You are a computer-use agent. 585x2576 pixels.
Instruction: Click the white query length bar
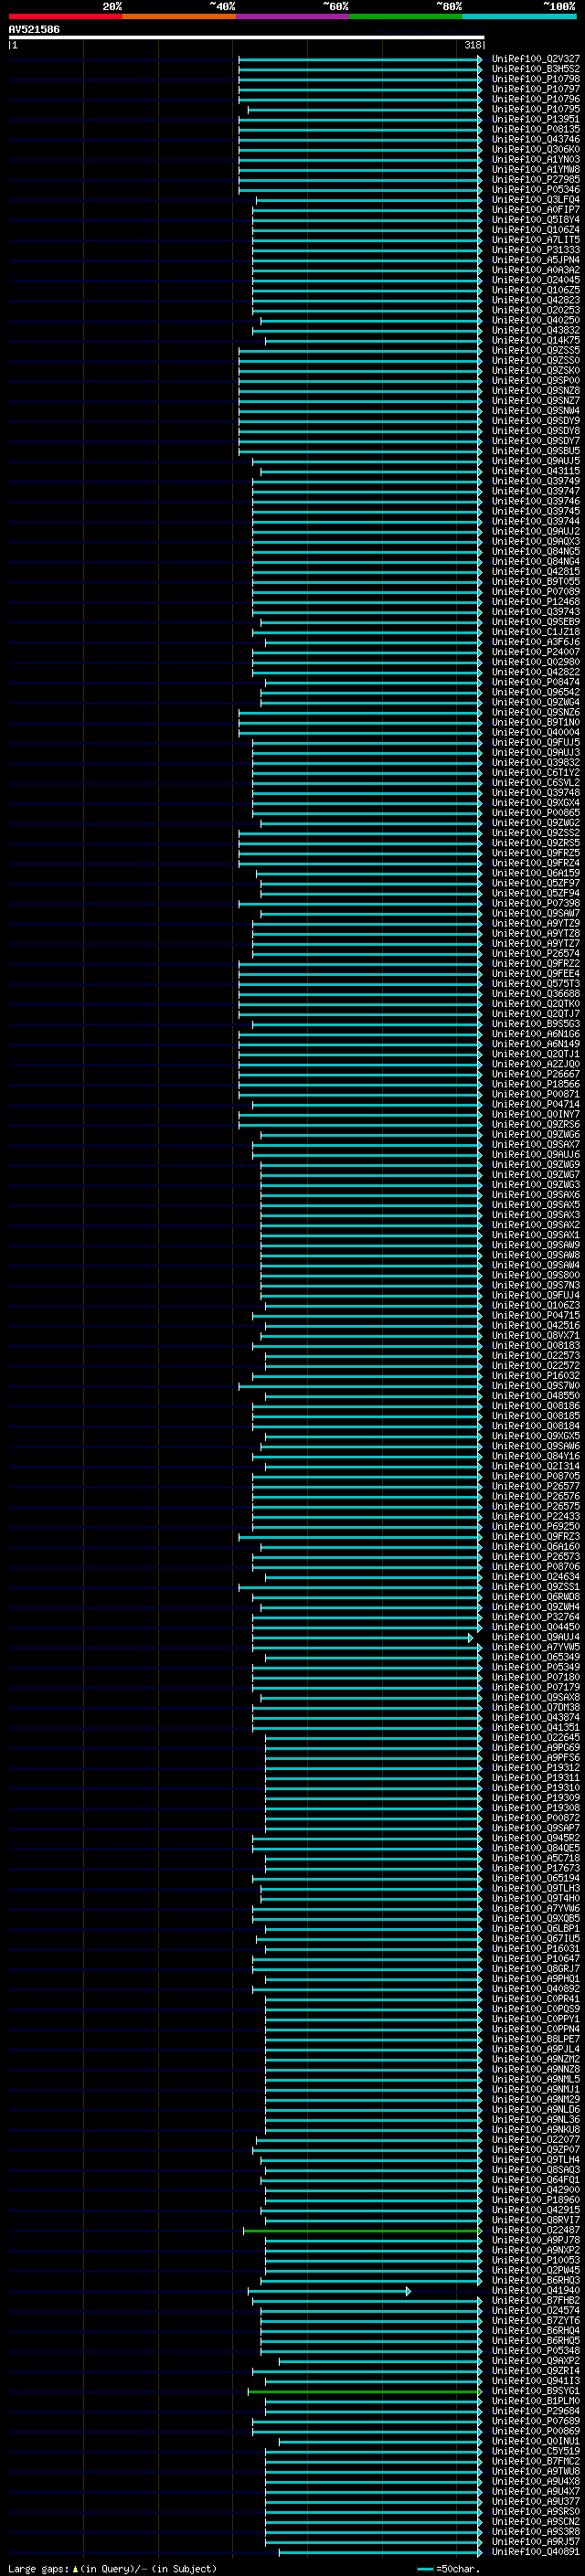pos(247,37)
